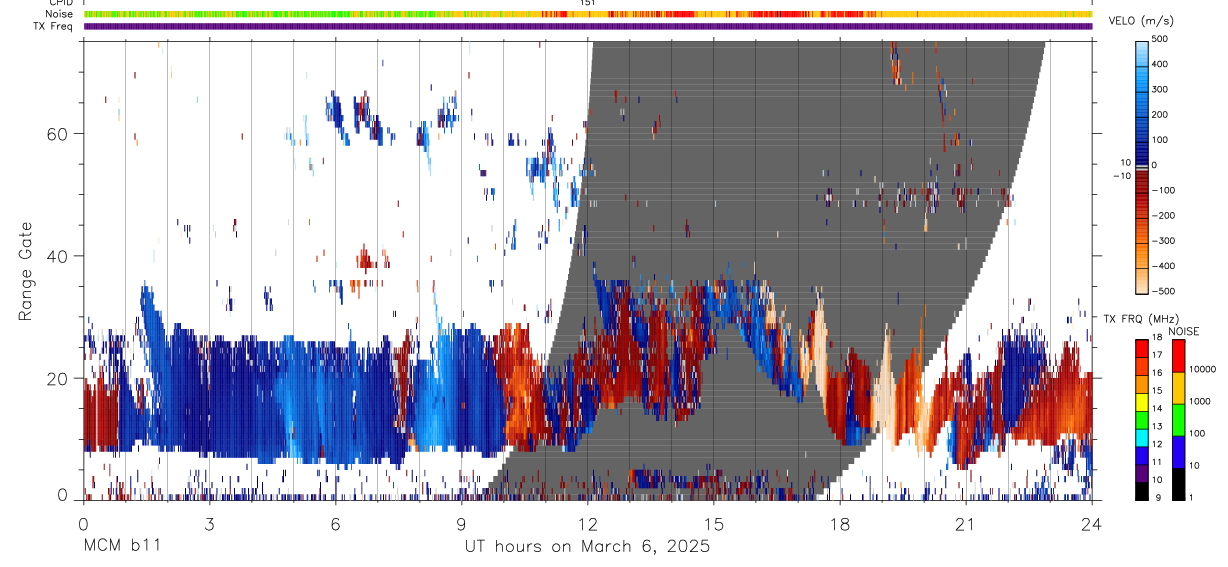
Task: Click the 'NOISE' legend title
Action: [1182, 331]
